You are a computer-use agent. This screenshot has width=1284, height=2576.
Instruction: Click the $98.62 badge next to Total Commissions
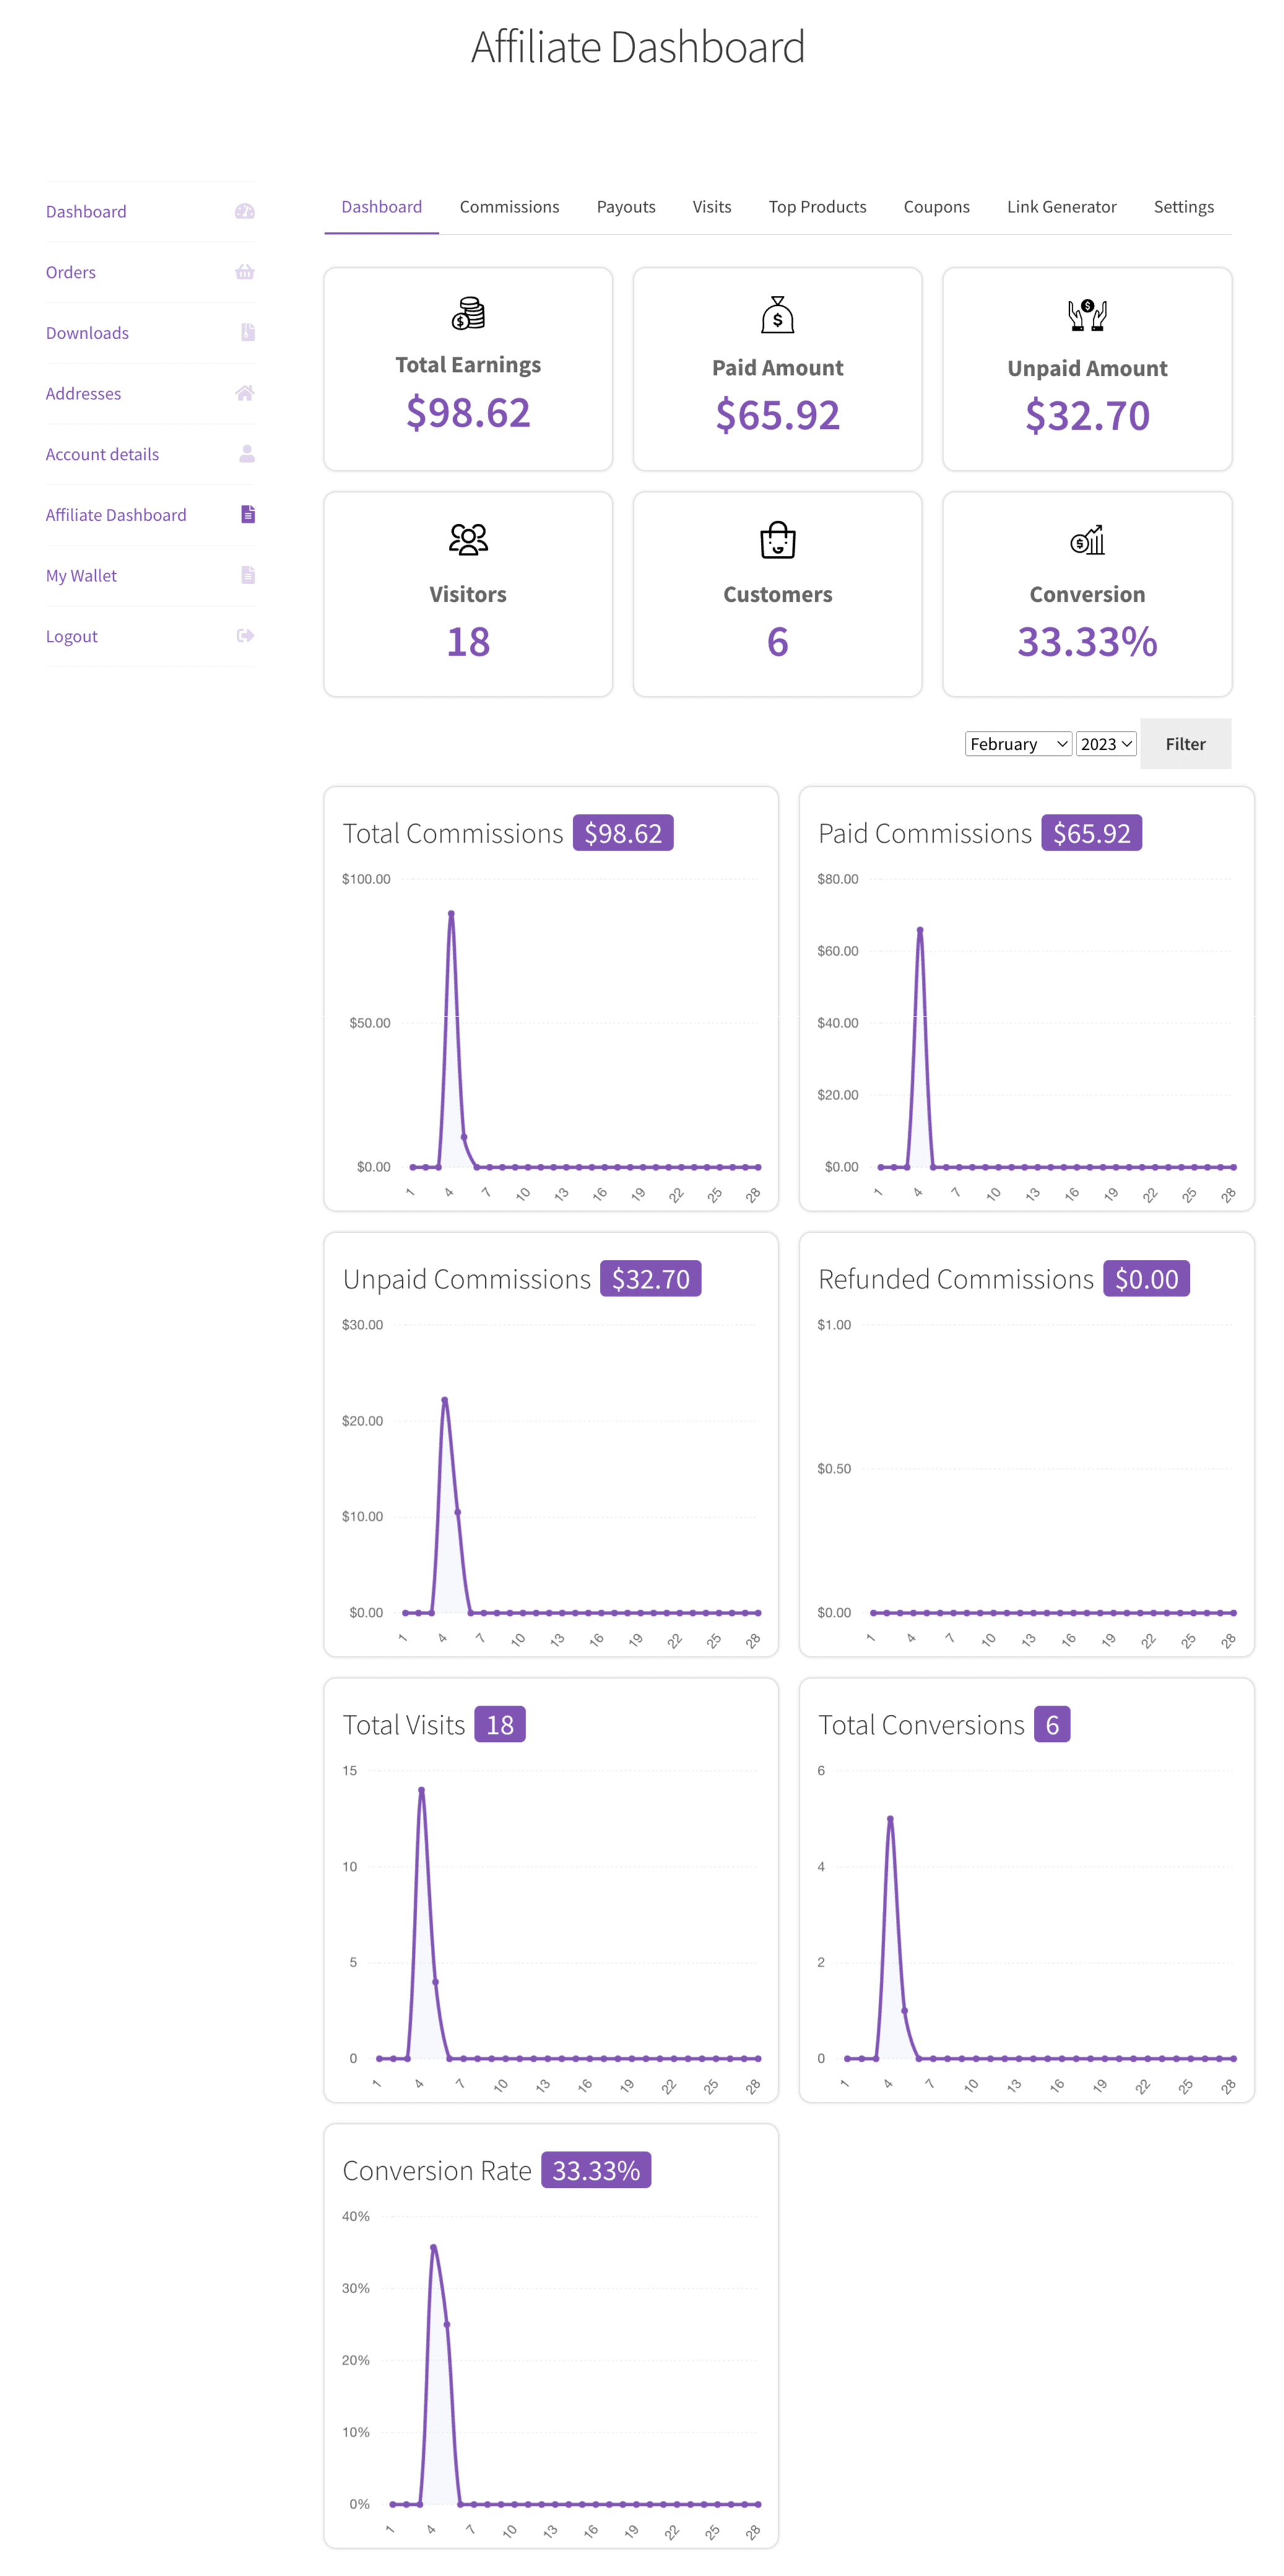point(622,833)
